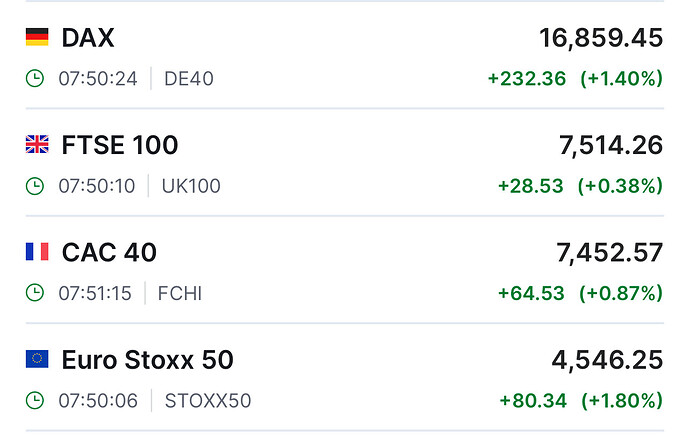Click the EU flag icon beside Euro Stoxx 50
690x437 pixels.
(x=36, y=359)
